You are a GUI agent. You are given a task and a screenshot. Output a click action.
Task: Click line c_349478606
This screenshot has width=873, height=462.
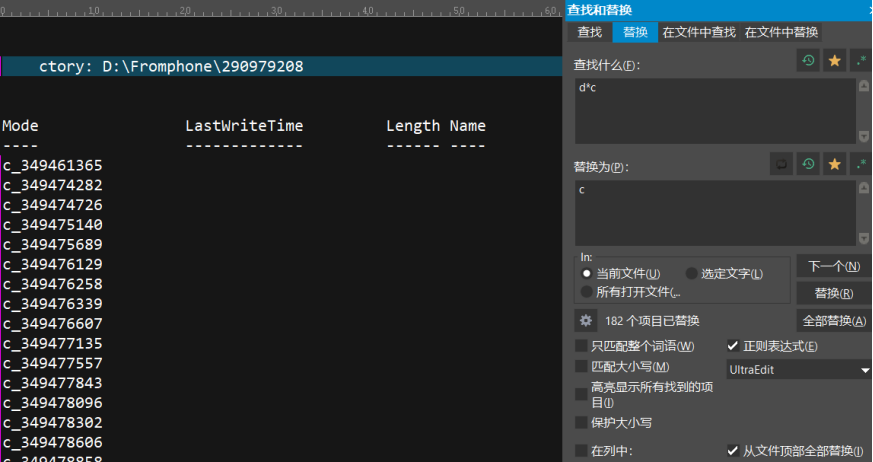53,443
